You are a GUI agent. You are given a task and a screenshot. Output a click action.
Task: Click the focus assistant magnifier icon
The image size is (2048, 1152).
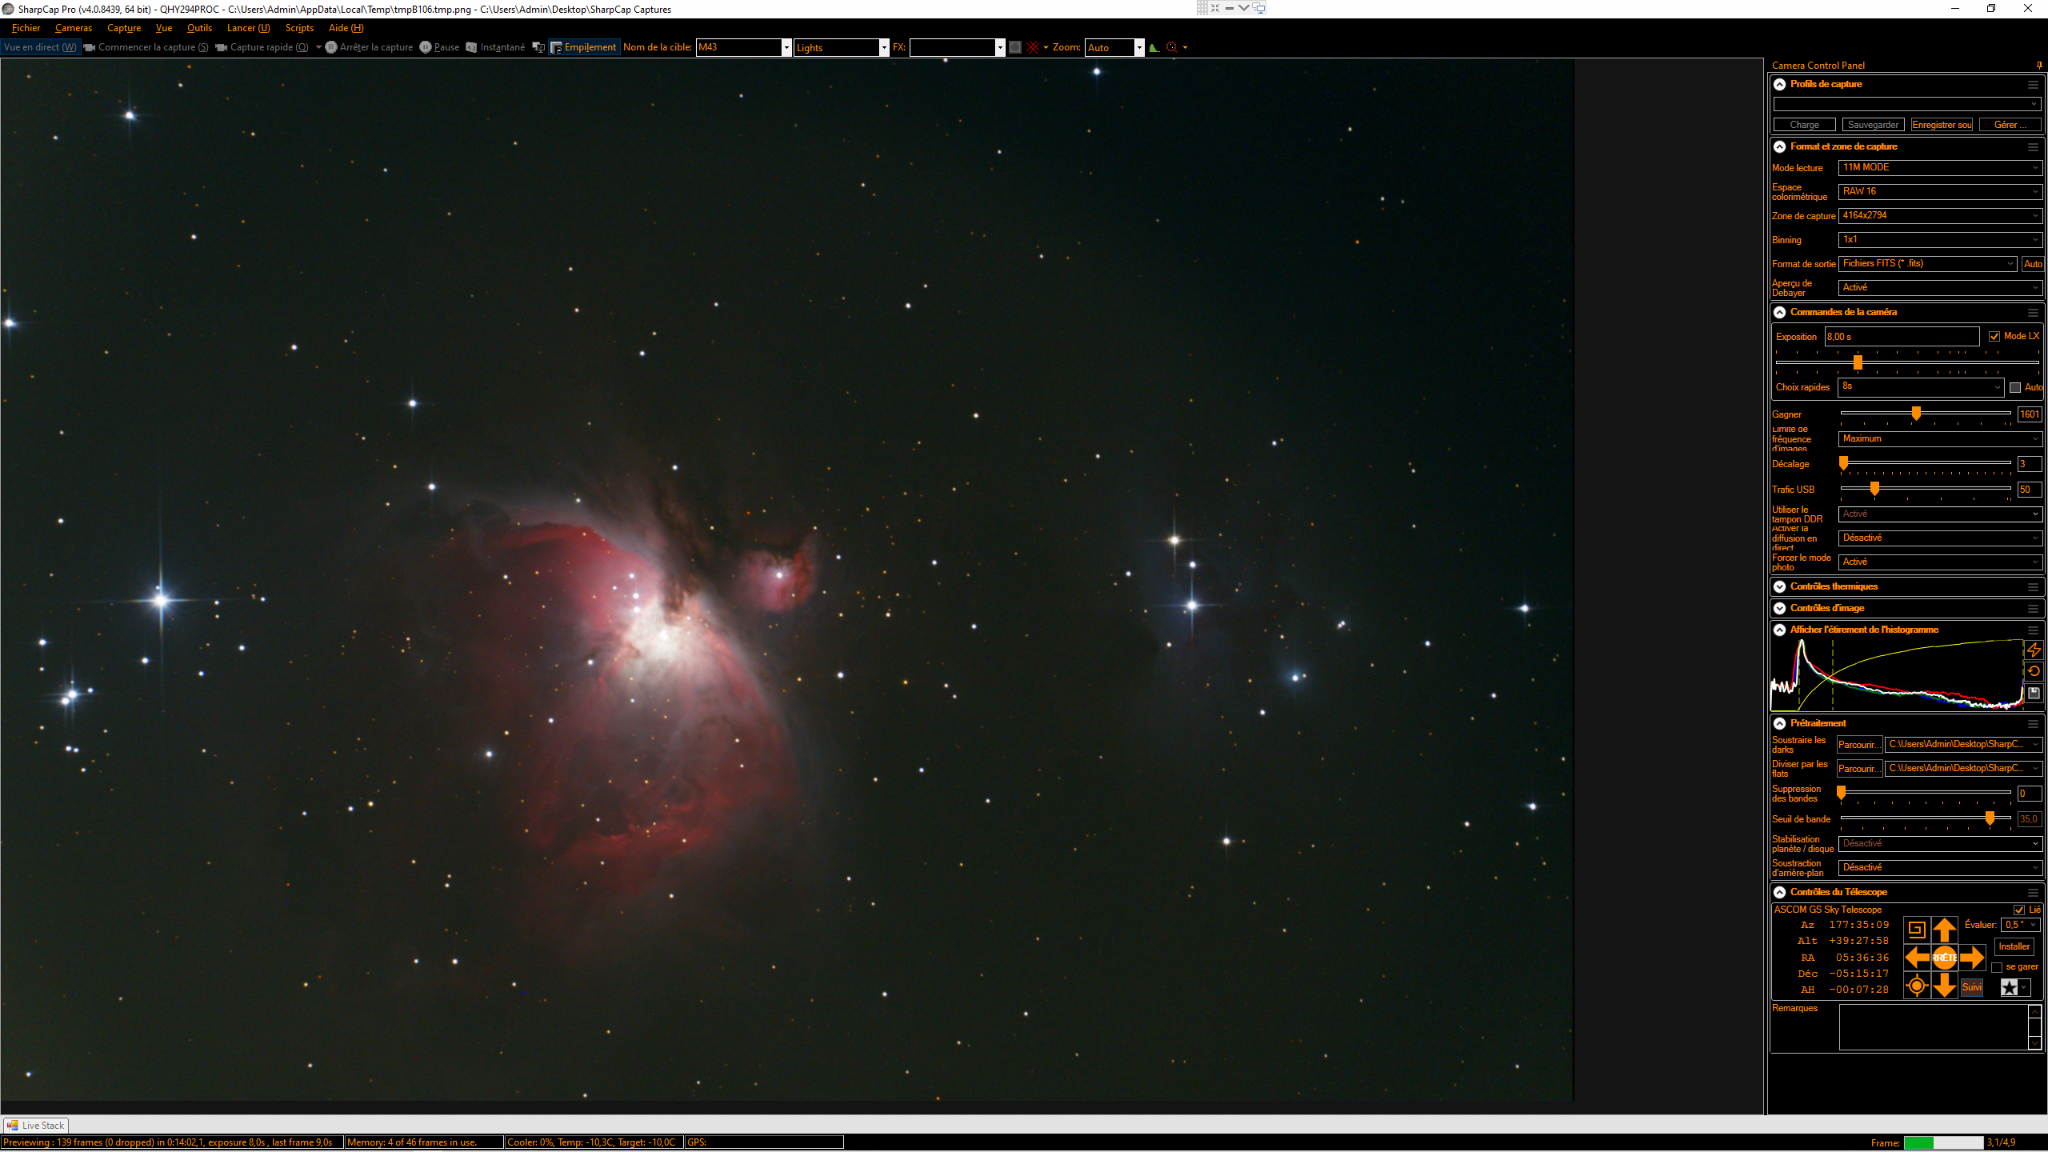[x=1172, y=47]
